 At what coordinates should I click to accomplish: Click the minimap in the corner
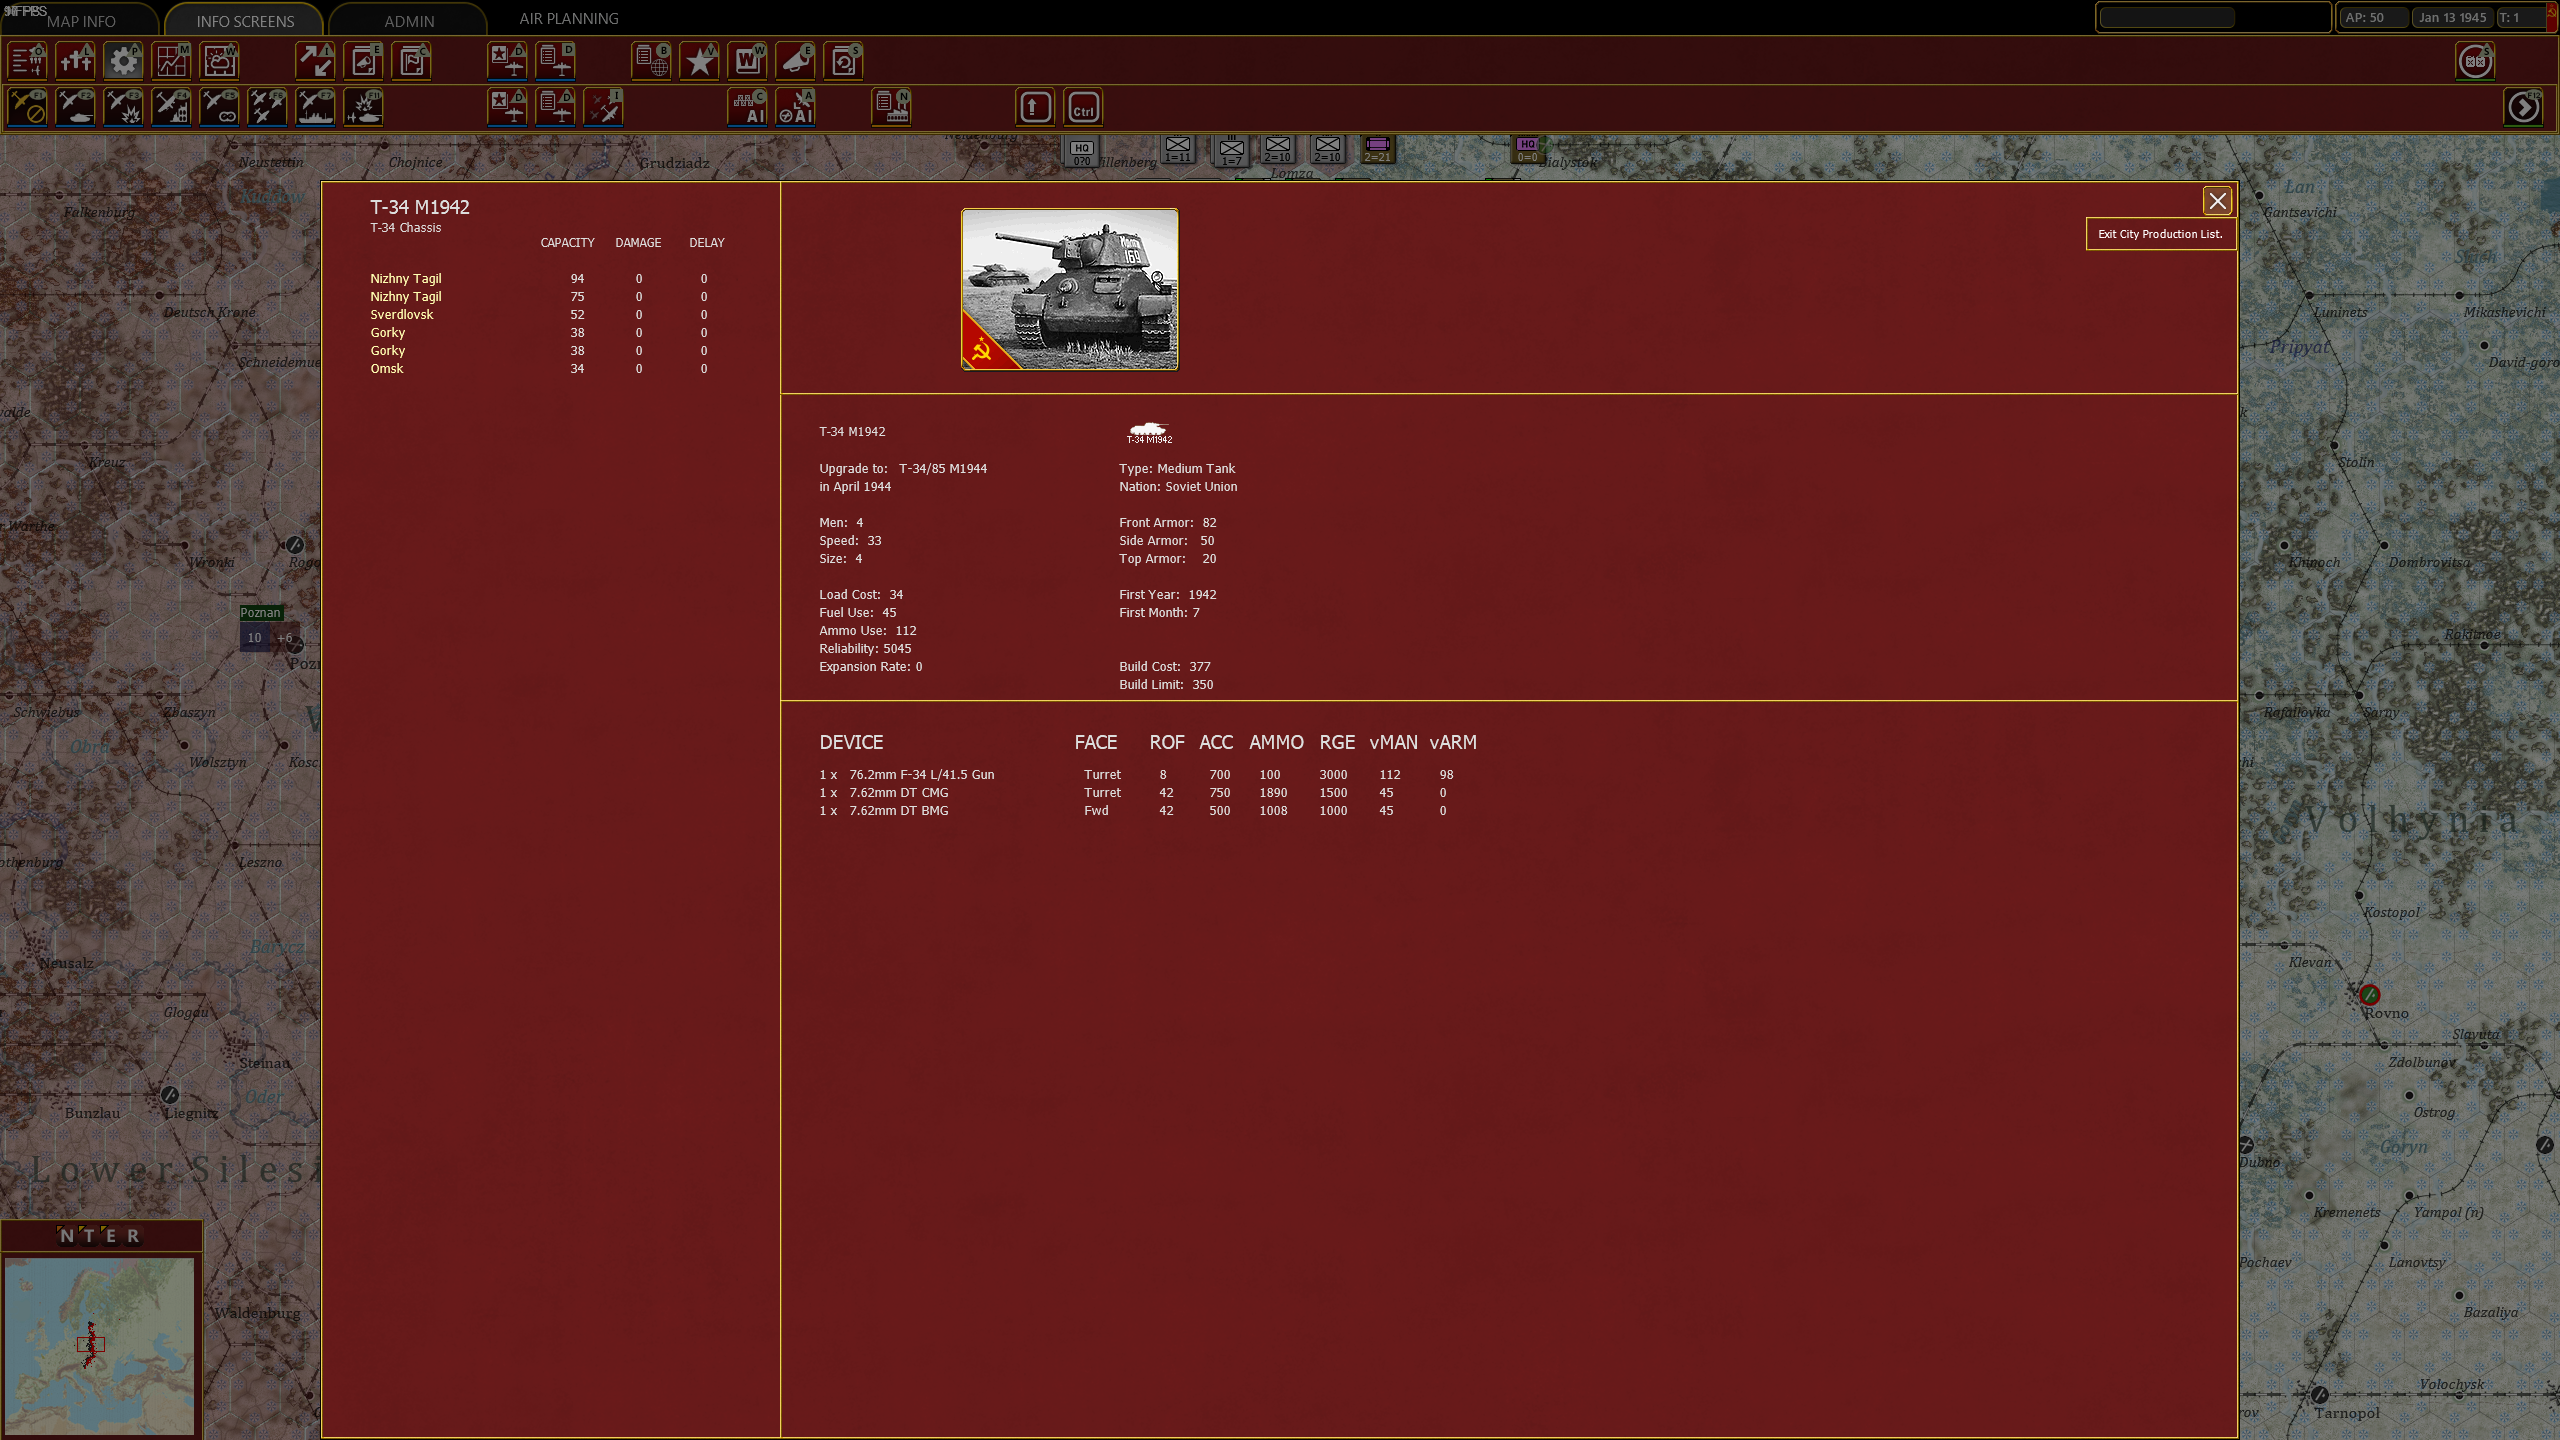coord(99,1346)
